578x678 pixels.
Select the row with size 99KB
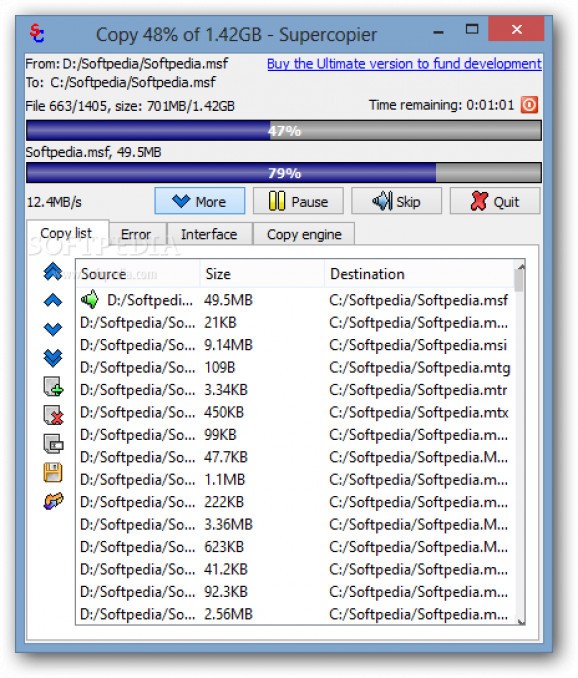(x=295, y=435)
